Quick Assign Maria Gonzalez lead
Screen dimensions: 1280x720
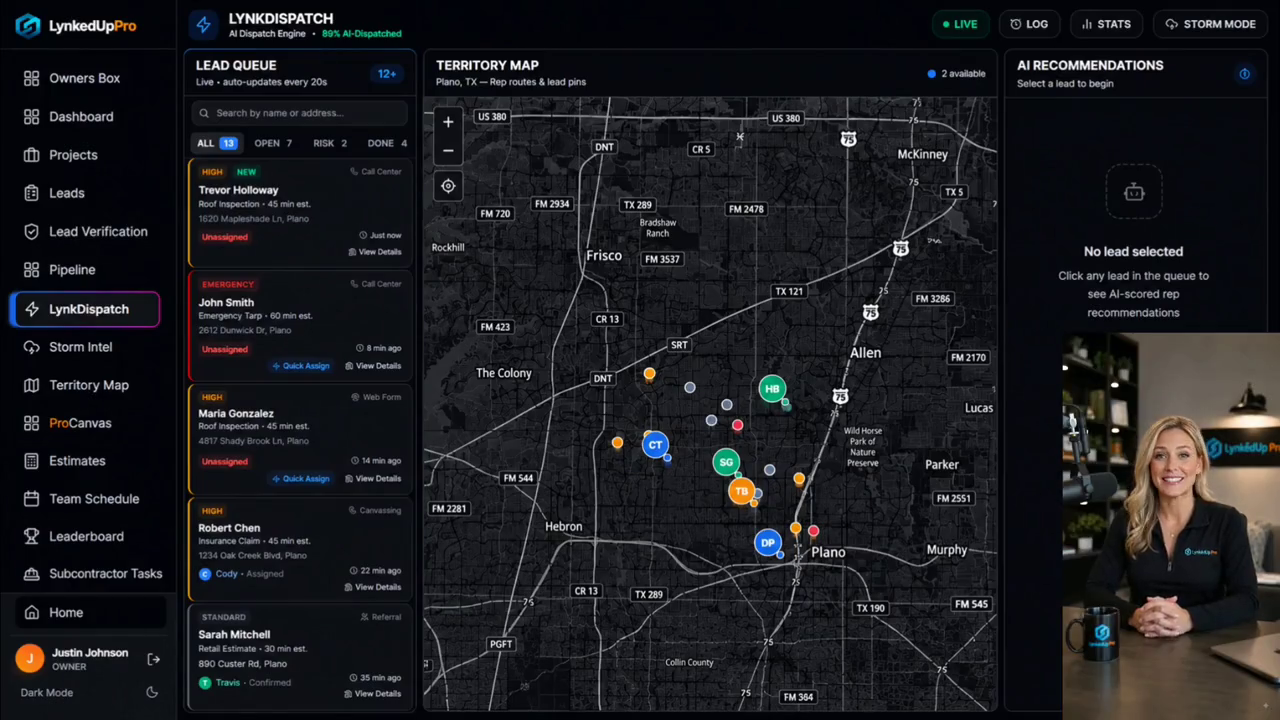[300, 479]
